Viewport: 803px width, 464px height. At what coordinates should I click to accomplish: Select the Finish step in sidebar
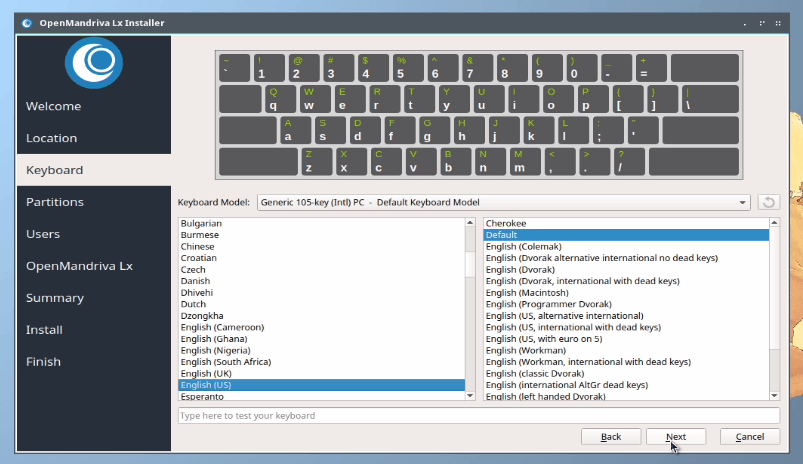[x=94, y=362]
